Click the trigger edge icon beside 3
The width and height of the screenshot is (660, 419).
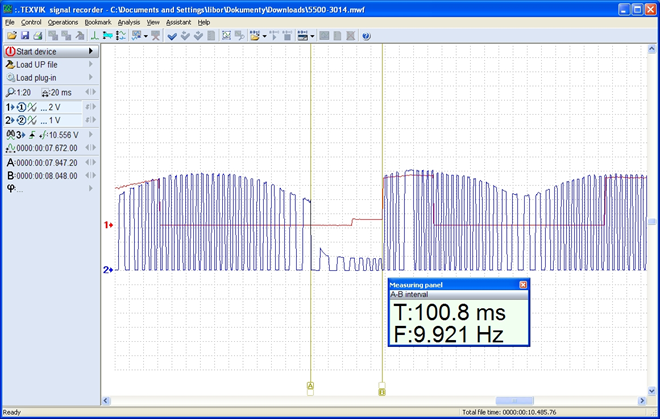32,135
